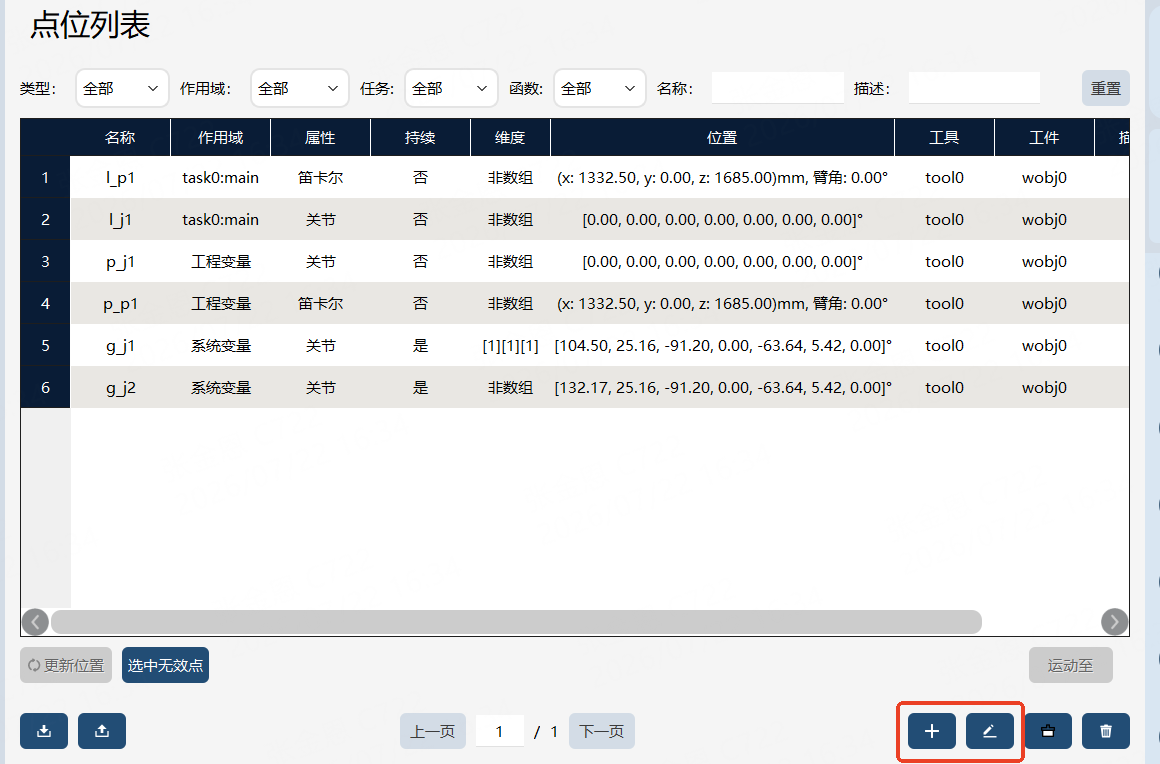This screenshot has height=764, width=1160.
Task: Click the [1][1][1] dimension cell
Action: (x=510, y=345)
